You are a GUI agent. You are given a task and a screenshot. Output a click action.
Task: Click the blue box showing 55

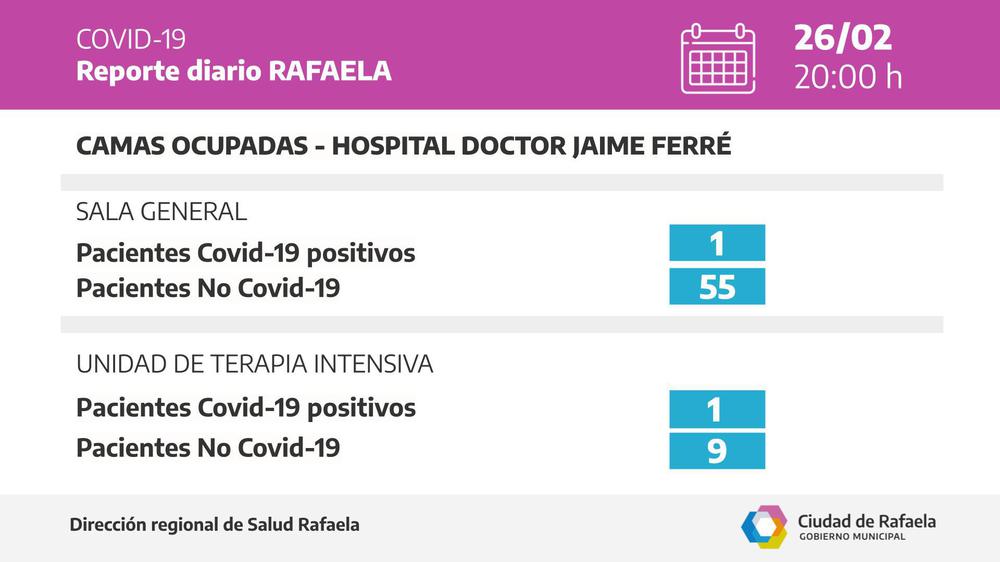click(717, 286)
